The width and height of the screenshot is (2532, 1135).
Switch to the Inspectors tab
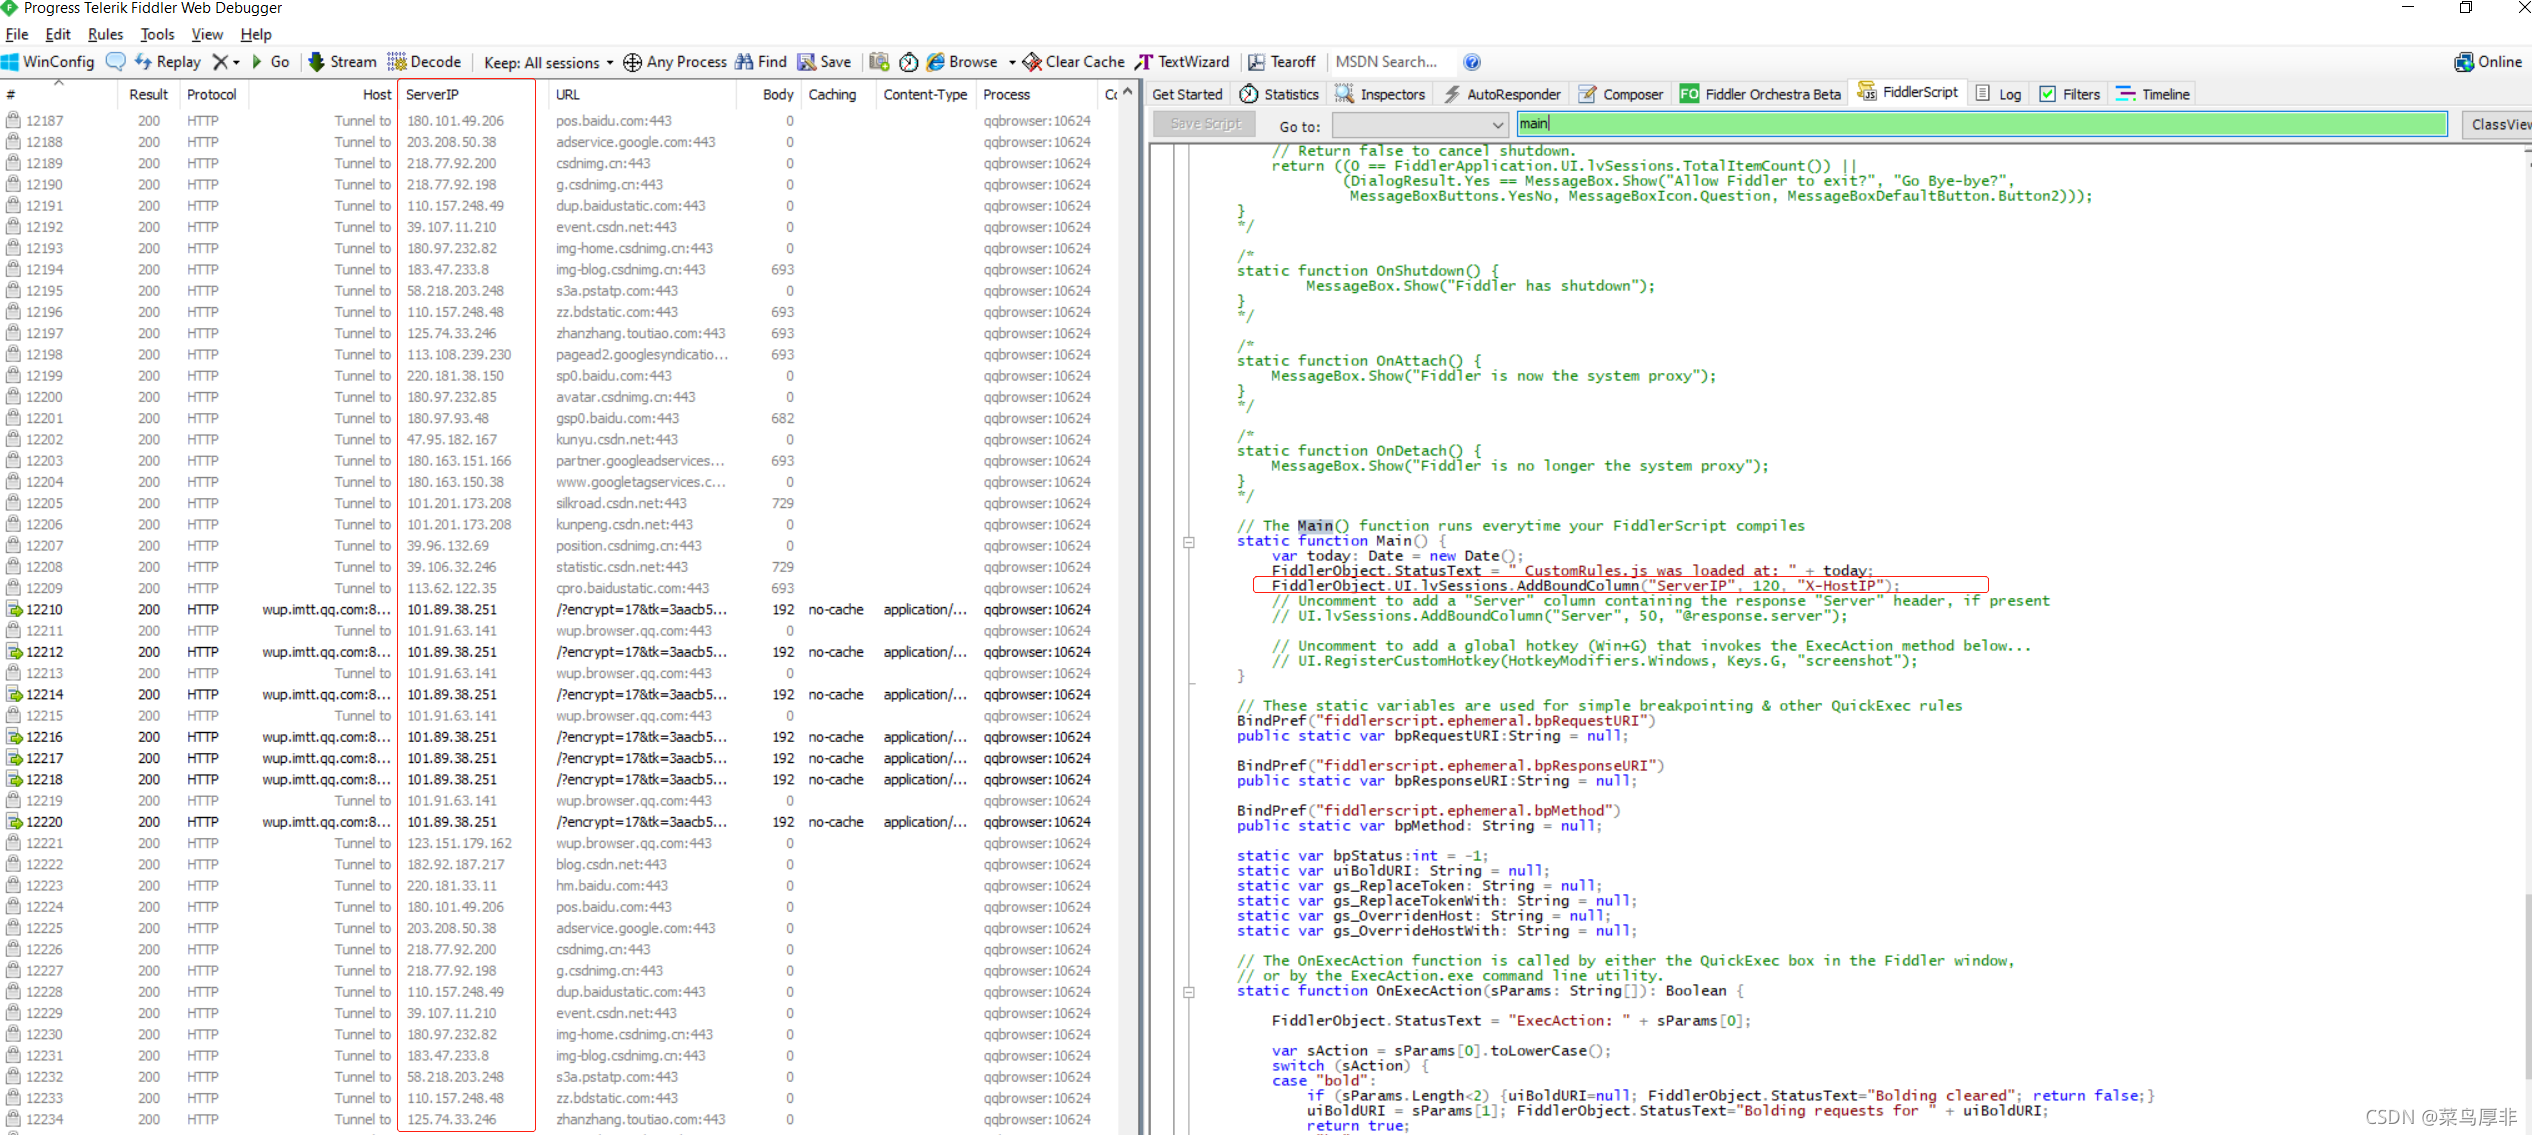pos(1380,94)
